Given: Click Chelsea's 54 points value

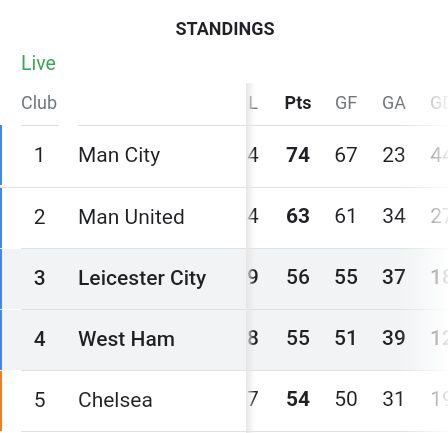Looking at the screenshot, I should [298, 399].
